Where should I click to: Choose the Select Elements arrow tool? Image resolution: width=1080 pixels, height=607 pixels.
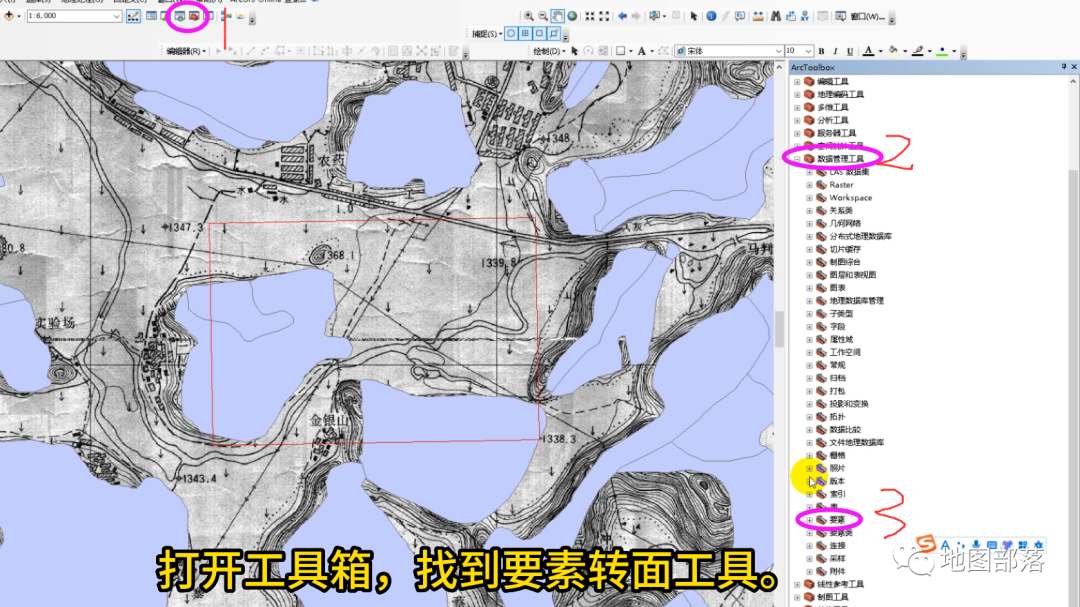pos(694,16)
